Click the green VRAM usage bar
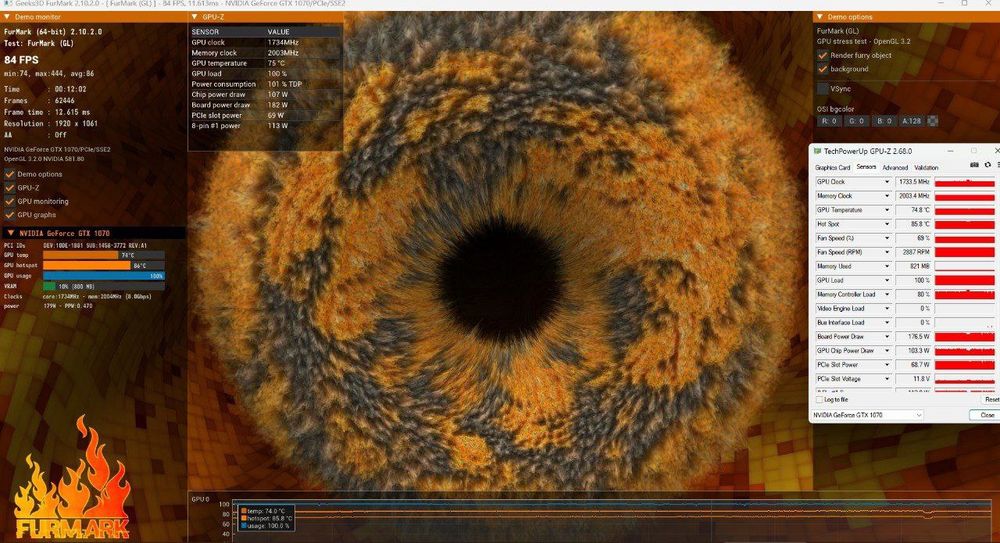 coord(49,286)
